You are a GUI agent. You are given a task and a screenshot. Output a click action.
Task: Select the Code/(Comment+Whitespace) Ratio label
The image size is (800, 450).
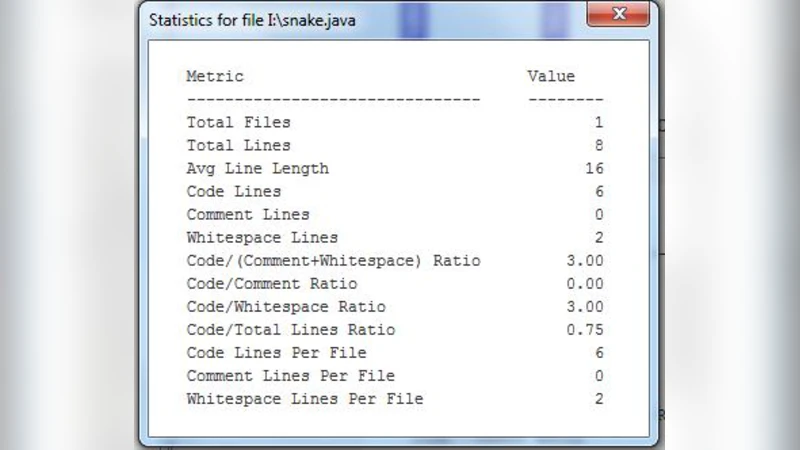coord(333,261)
